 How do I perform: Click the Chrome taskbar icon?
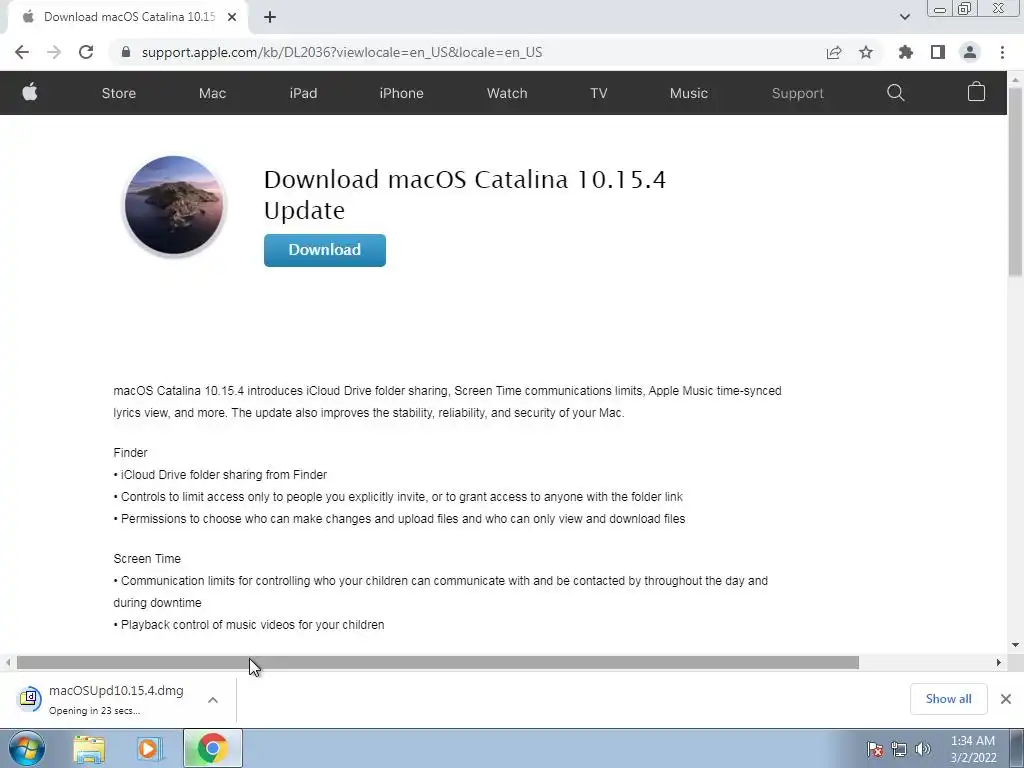pos(213,748)
